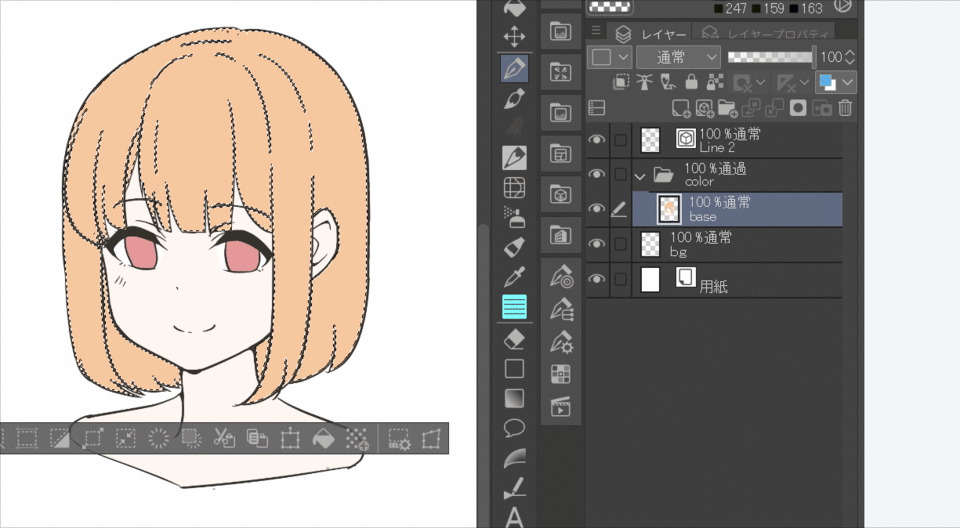This screenshot has width=960, height=528.
Task: Check the box beside Line 2 layer
Action: pos(620,140)
